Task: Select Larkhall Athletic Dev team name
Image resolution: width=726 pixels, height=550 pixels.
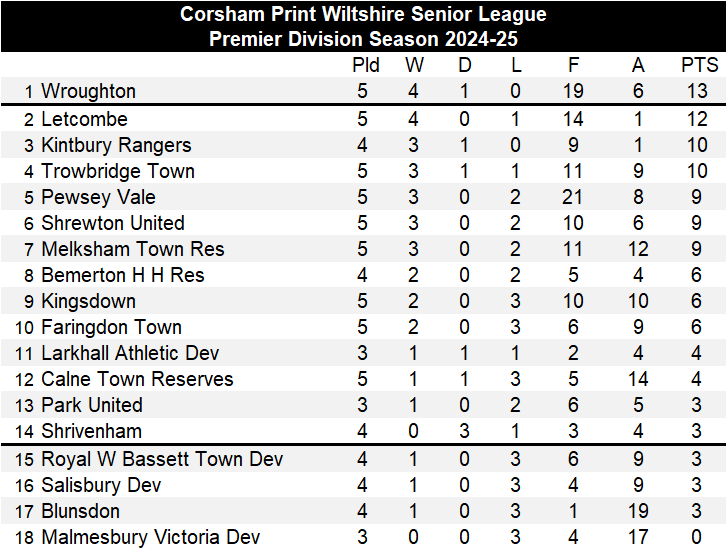Action: 130,353
